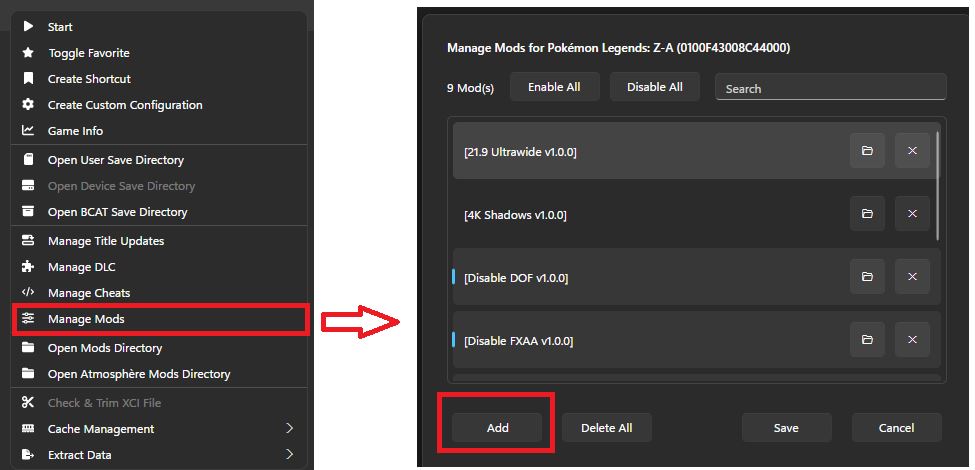This screenshot has height=470, width=975.
Task: Click the Enable All button
Action: [554, 87]
